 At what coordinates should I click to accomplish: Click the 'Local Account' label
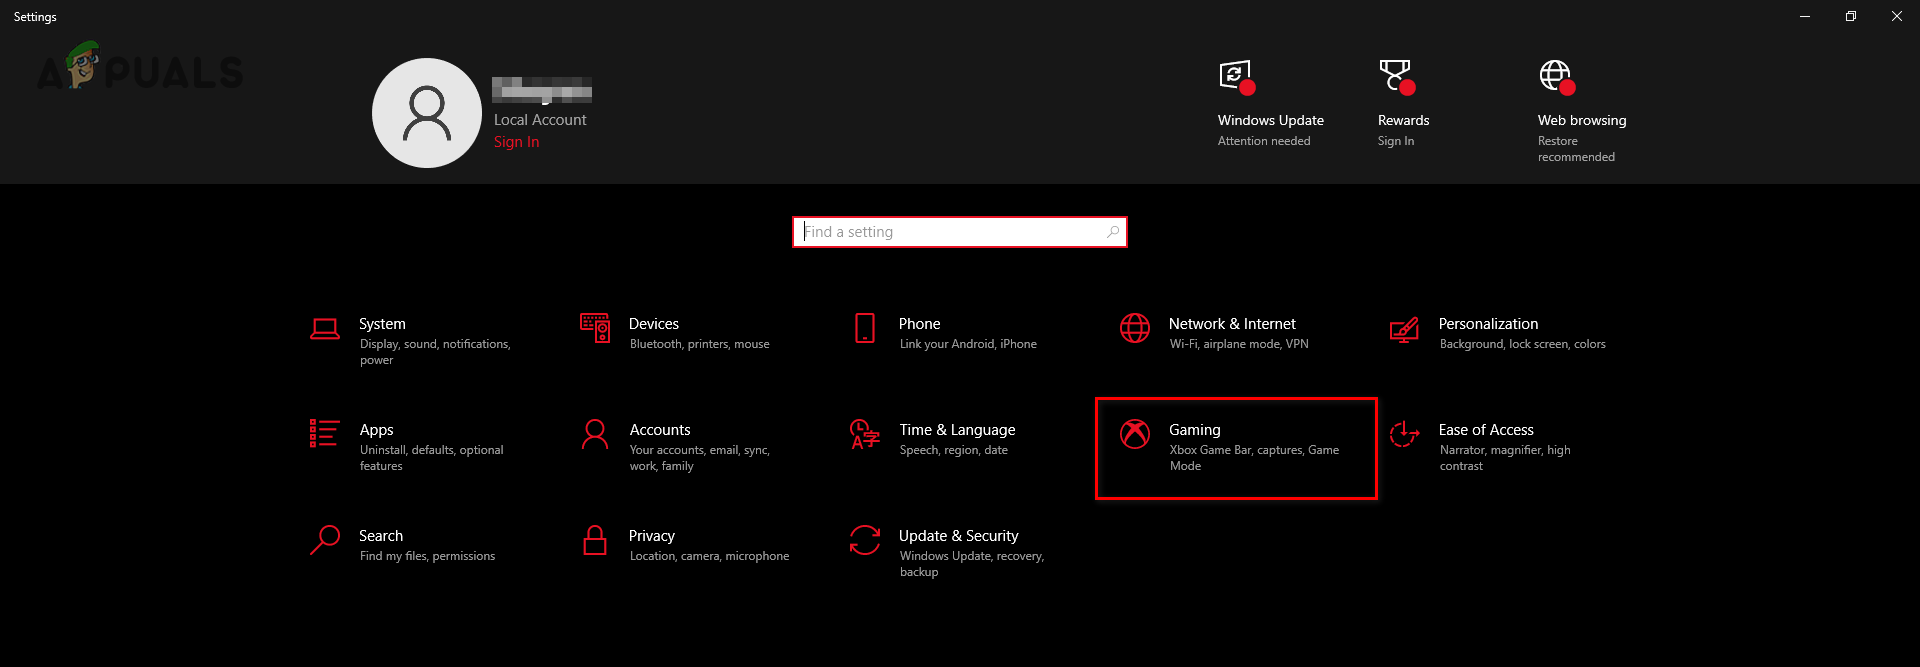(540, 120)
